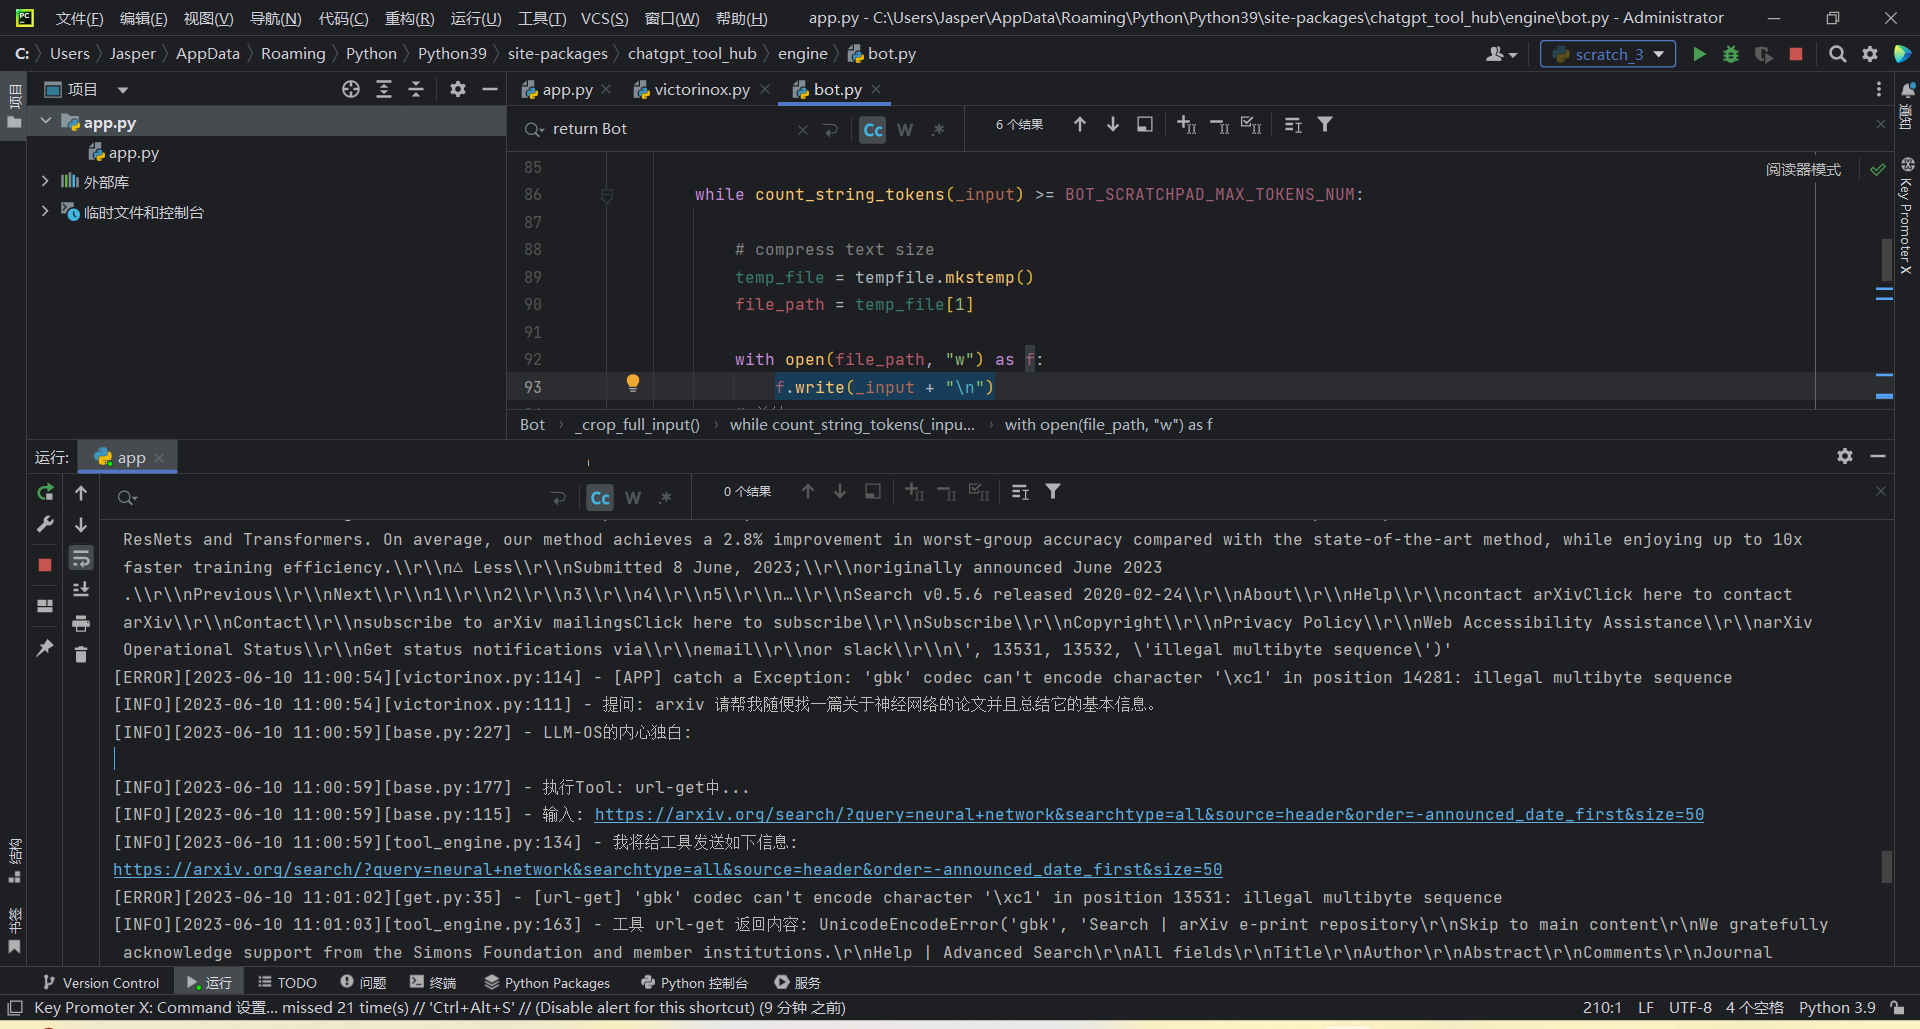Run the scratch_3 configuration with the green play icon

pos(1700,54)
